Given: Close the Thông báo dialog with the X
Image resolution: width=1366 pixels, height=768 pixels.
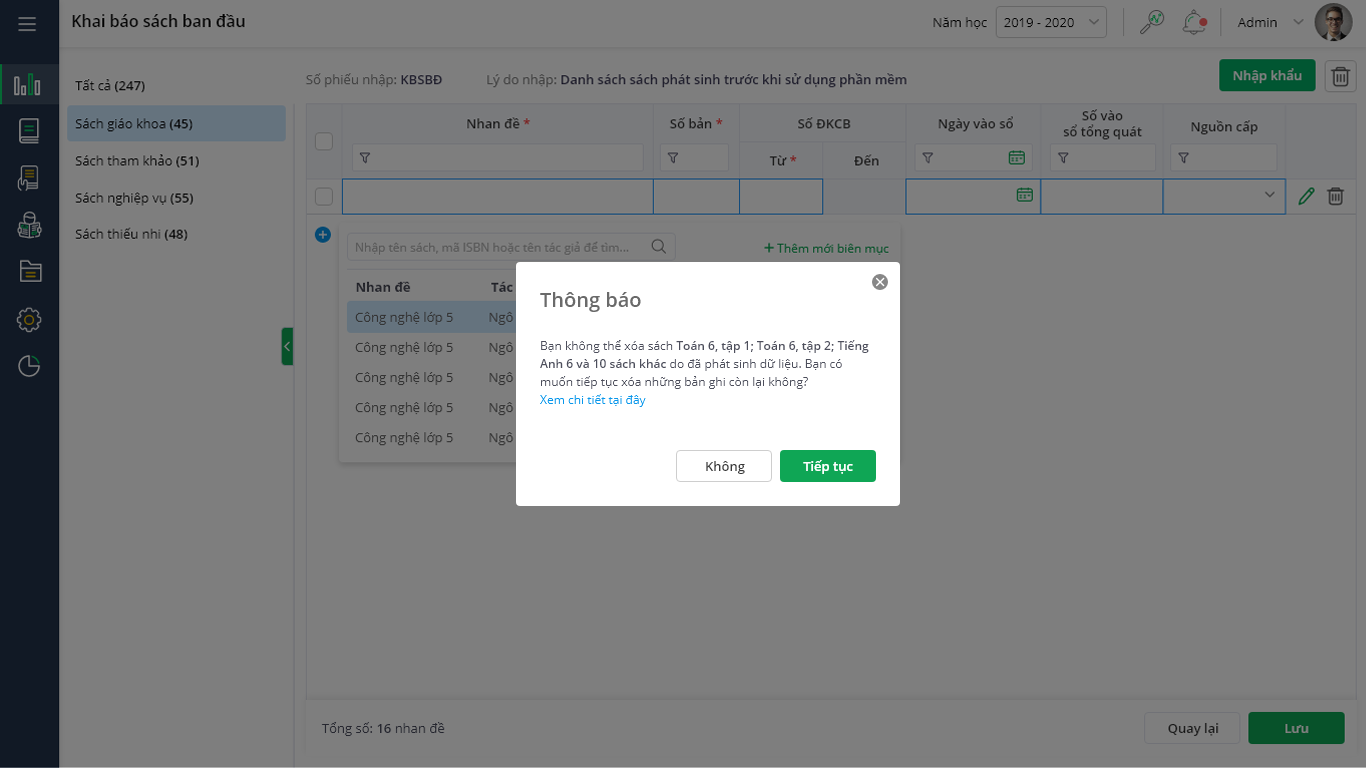Looking at the screenshot, I should pyautogui.click(x=880, y=282).
